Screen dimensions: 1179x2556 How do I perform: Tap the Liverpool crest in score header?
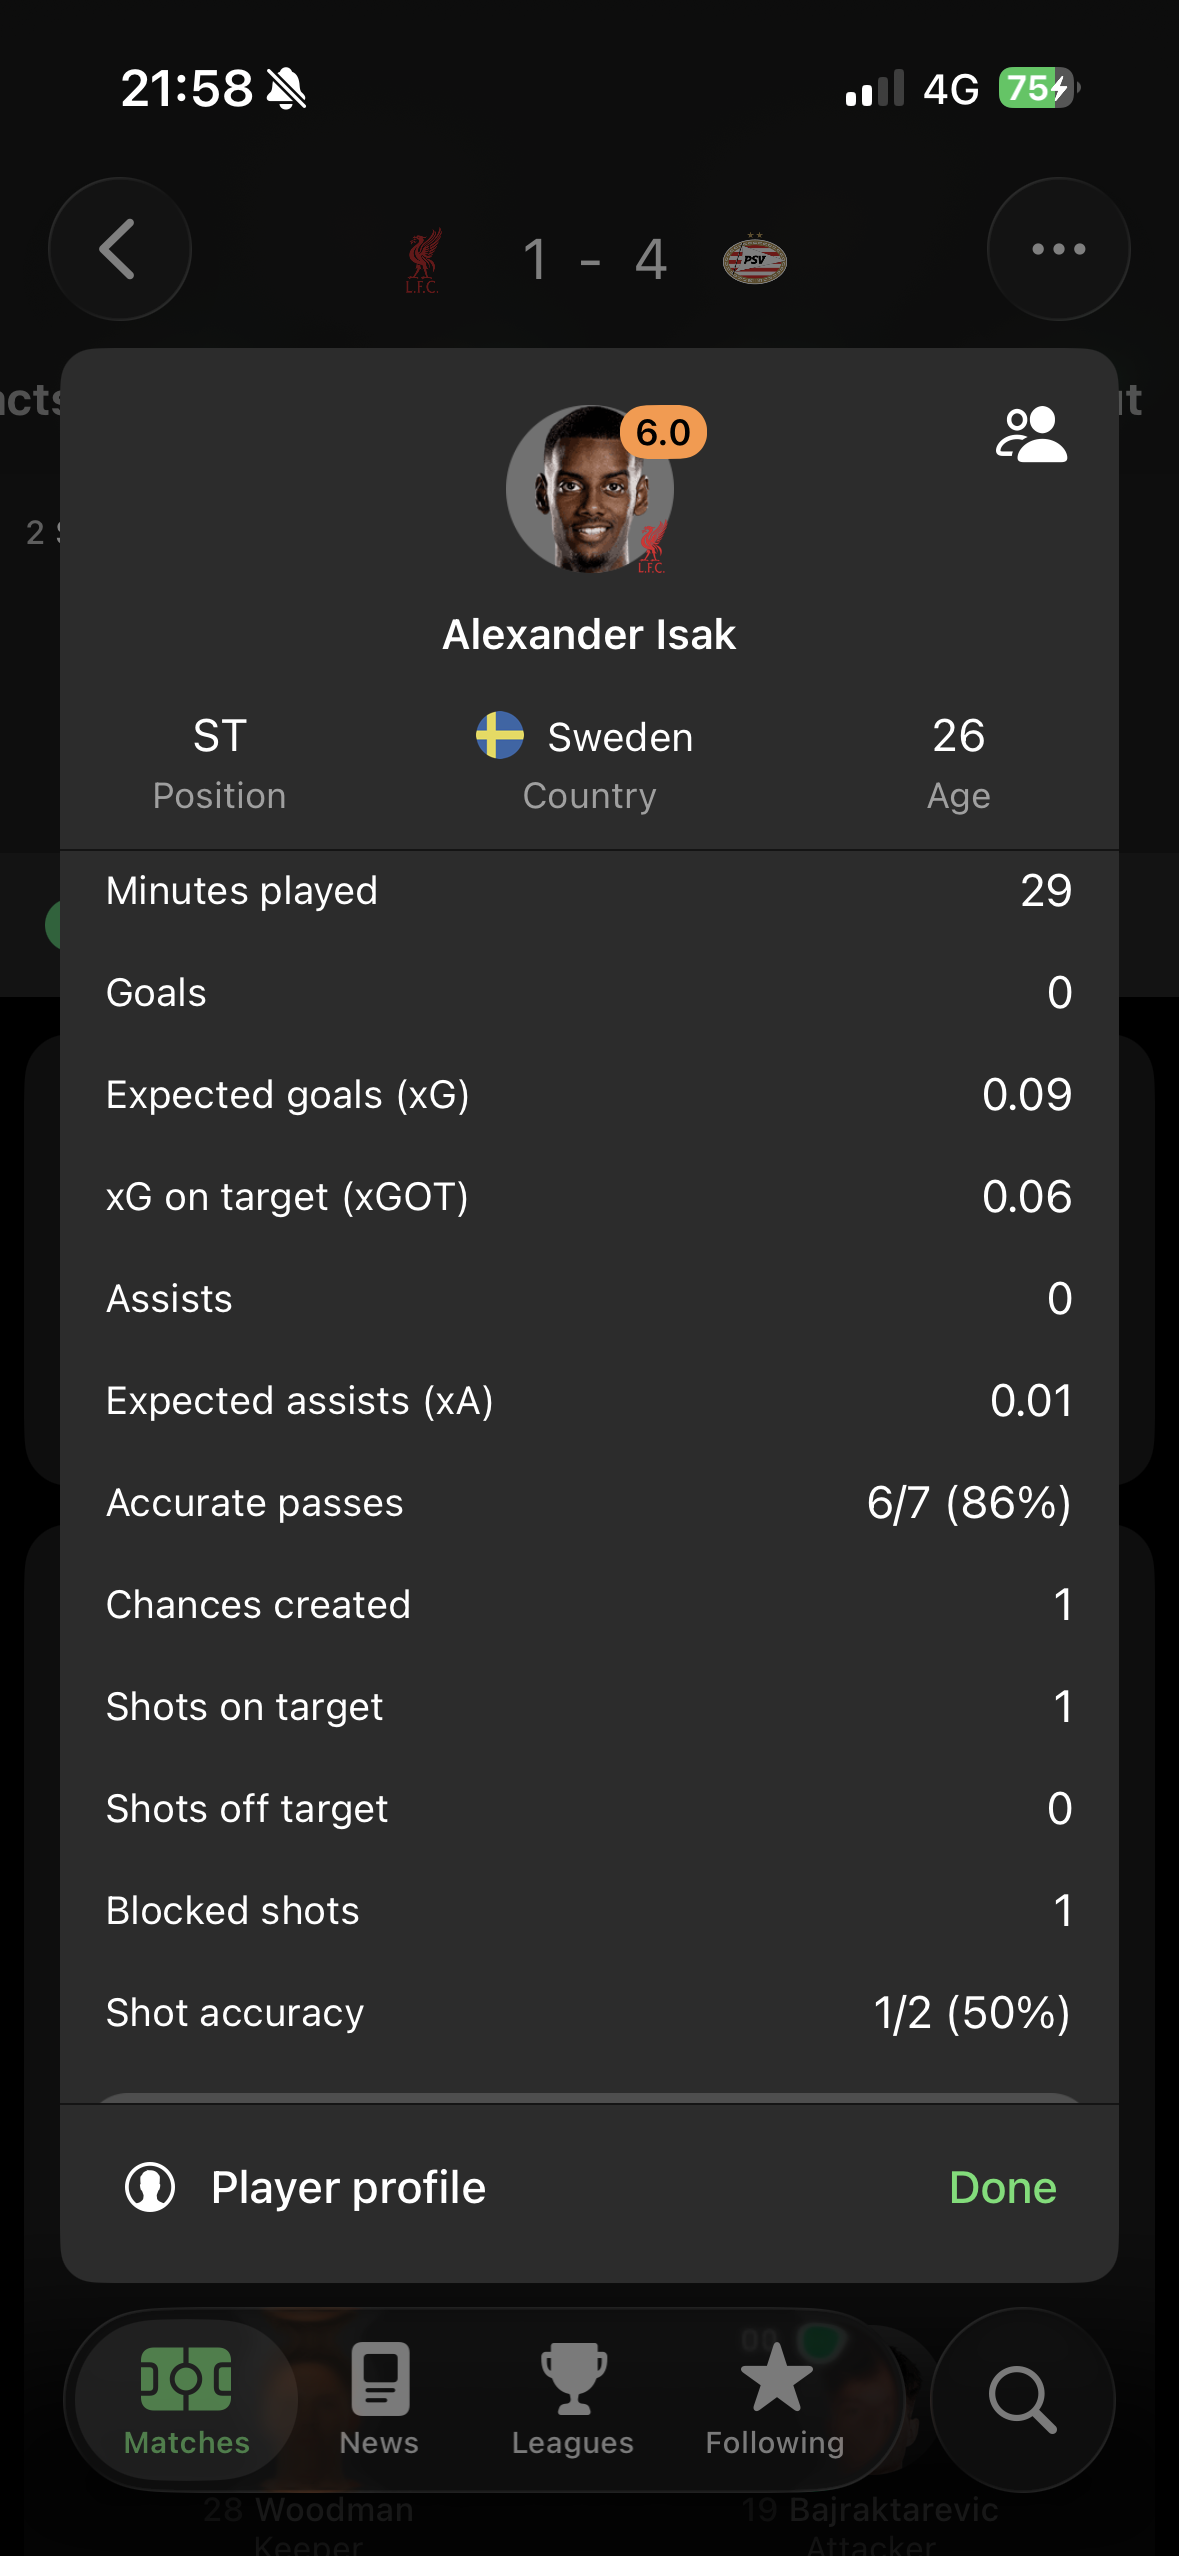click(423, 260)
